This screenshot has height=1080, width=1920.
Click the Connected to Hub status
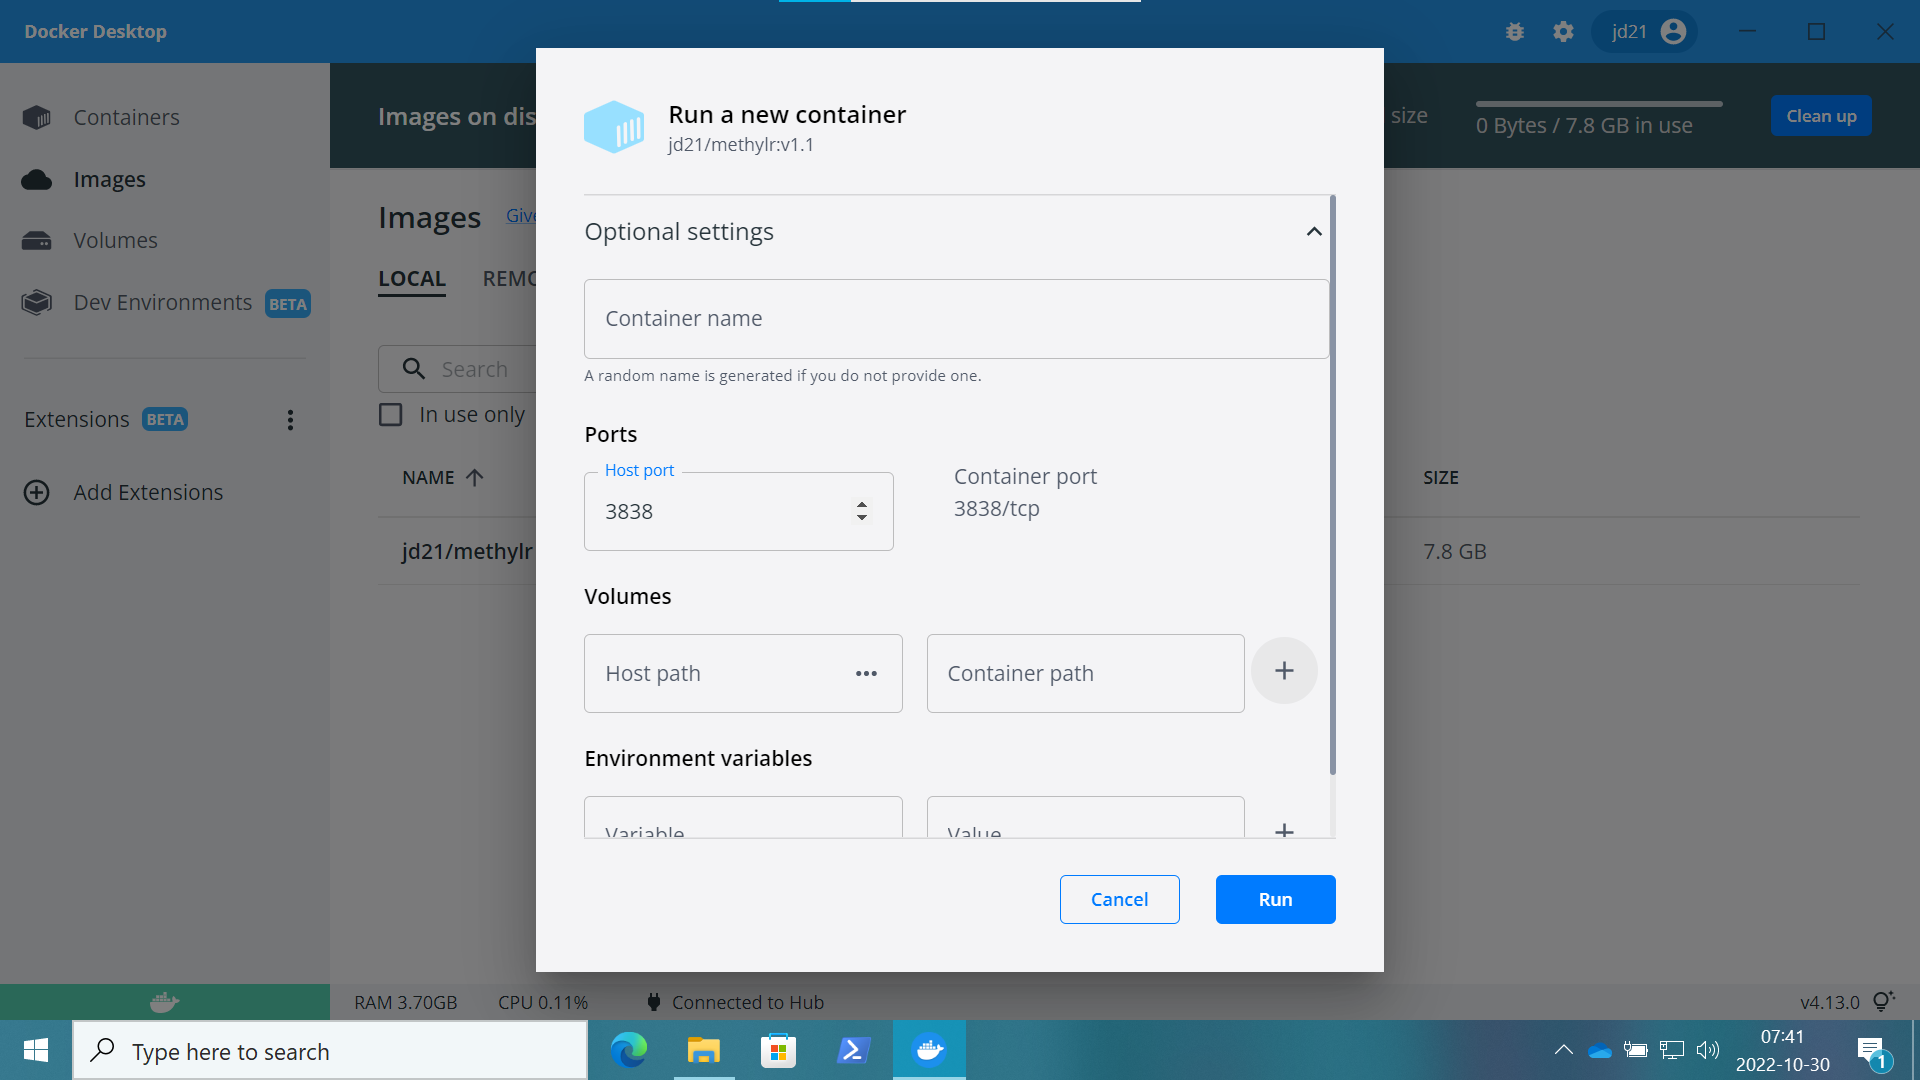point(736,1002)
